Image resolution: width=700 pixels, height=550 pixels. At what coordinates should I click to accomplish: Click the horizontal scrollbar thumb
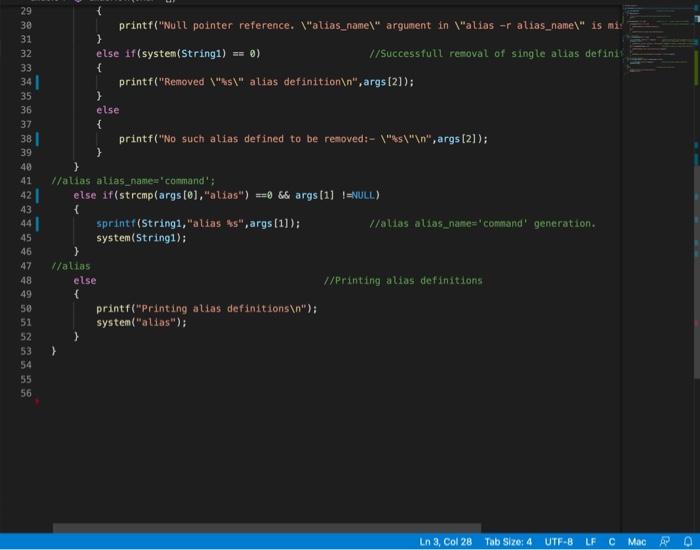pos(267,528)
